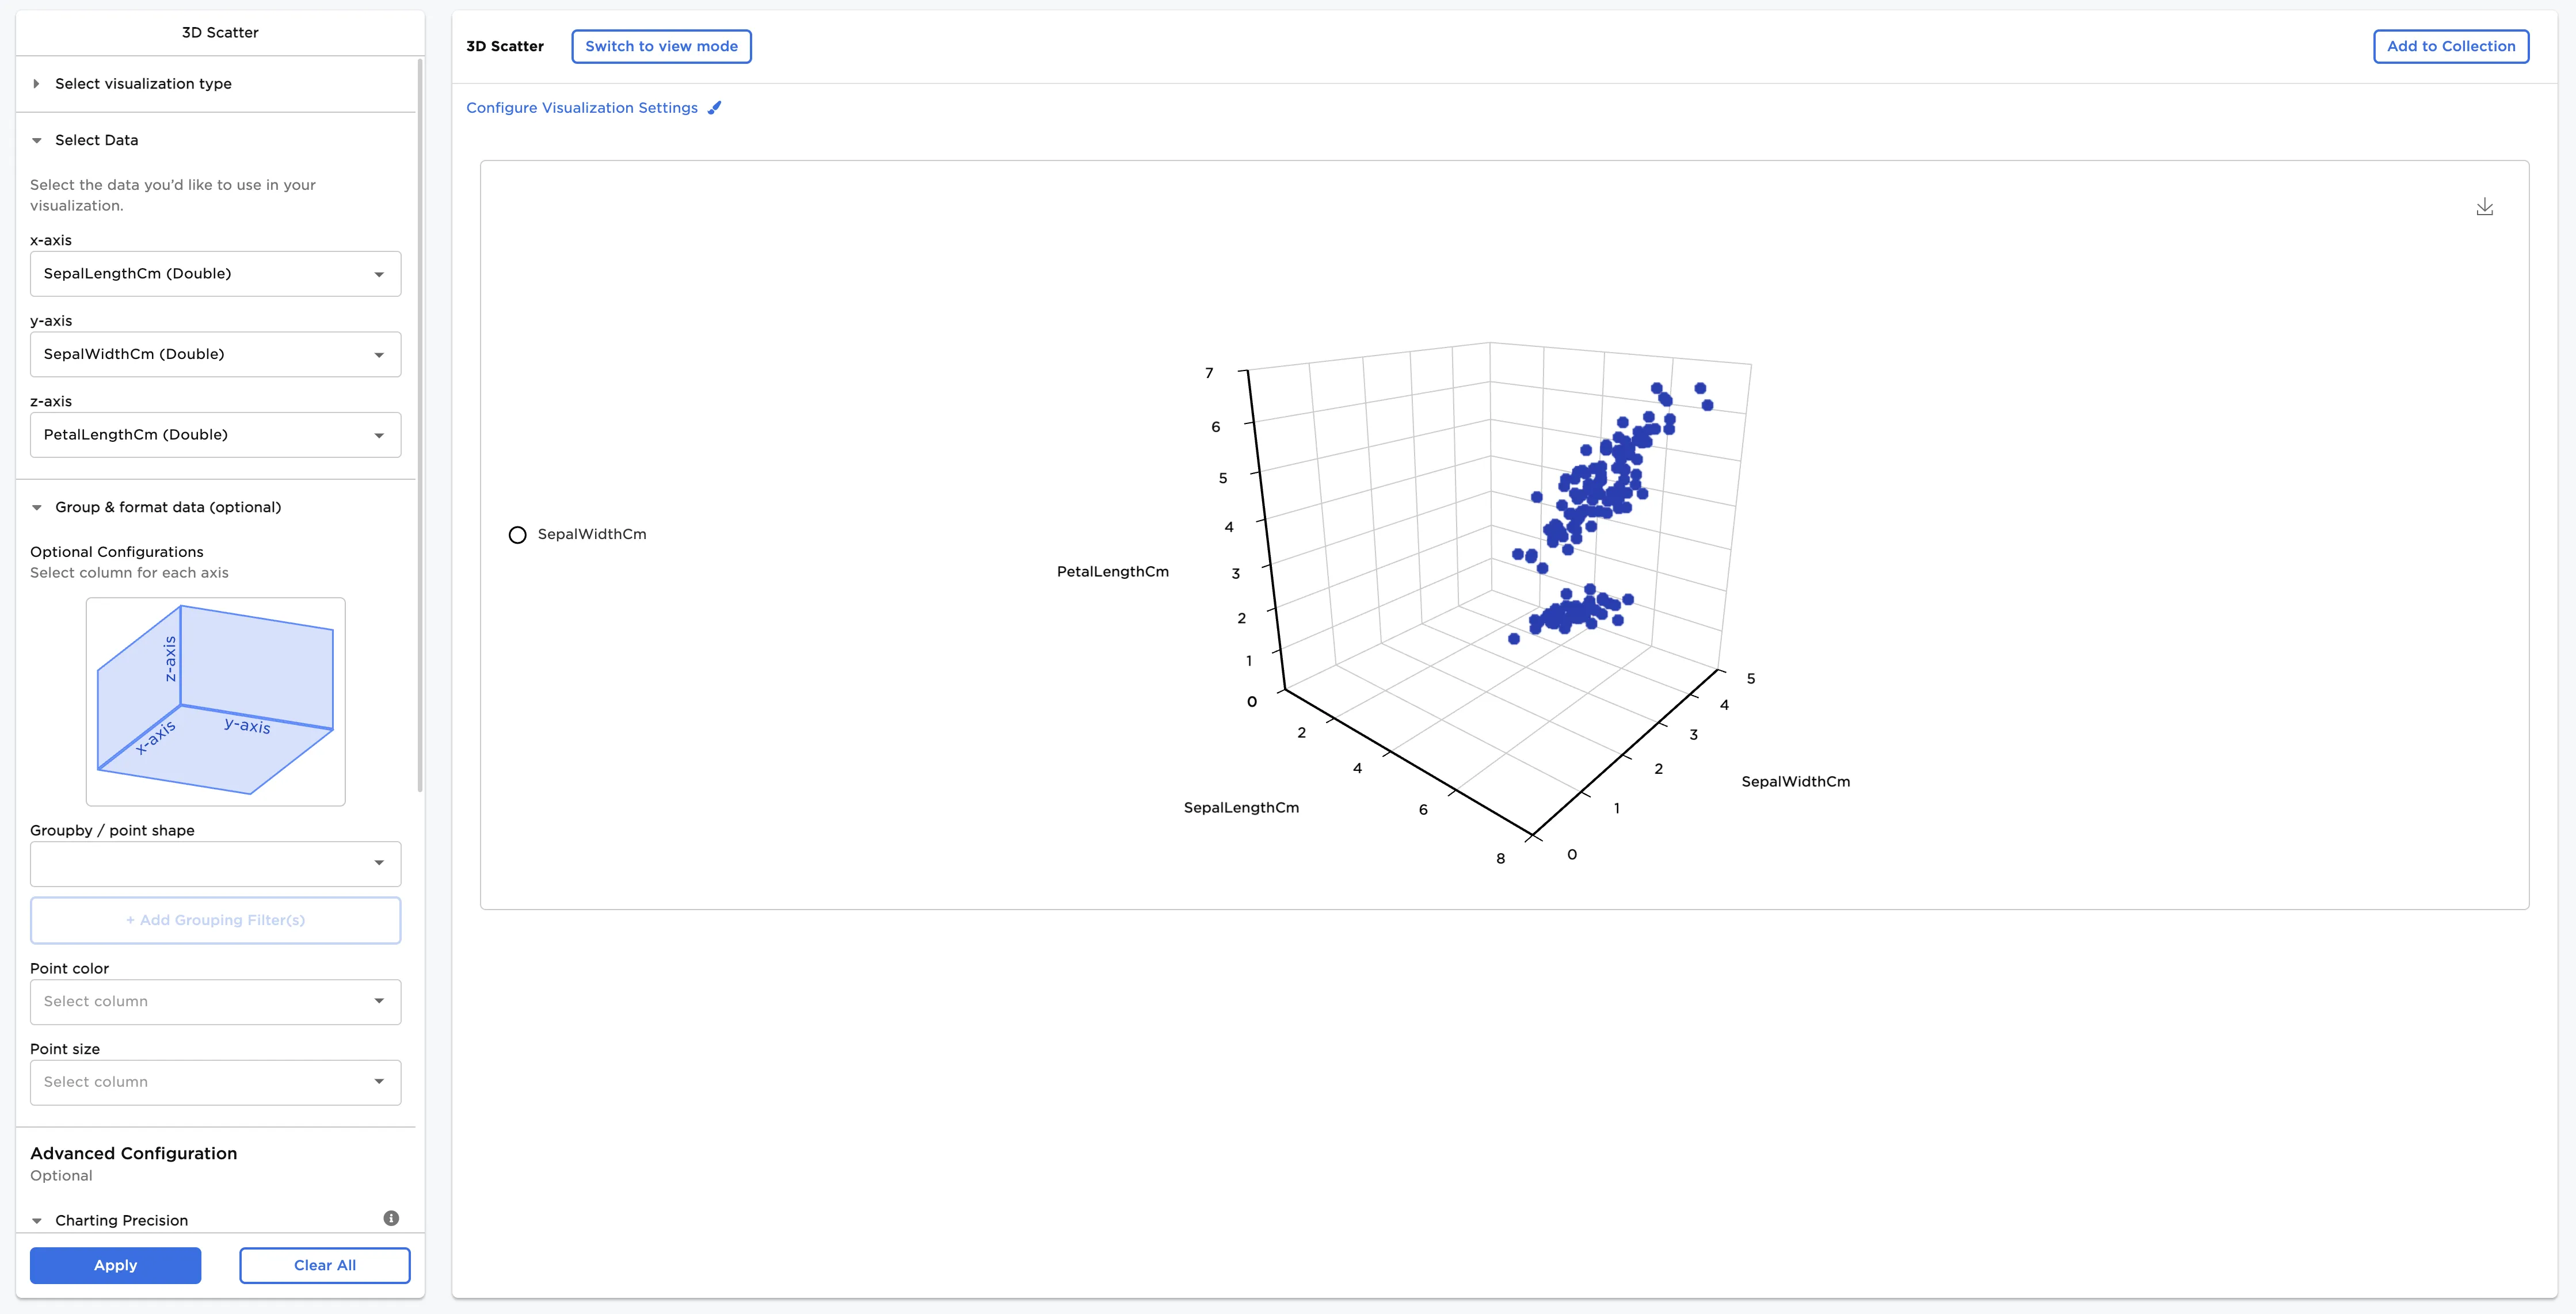Click the Clear All button
The width and height of the screenshot is (2576, 1314).
[324, 1265]
